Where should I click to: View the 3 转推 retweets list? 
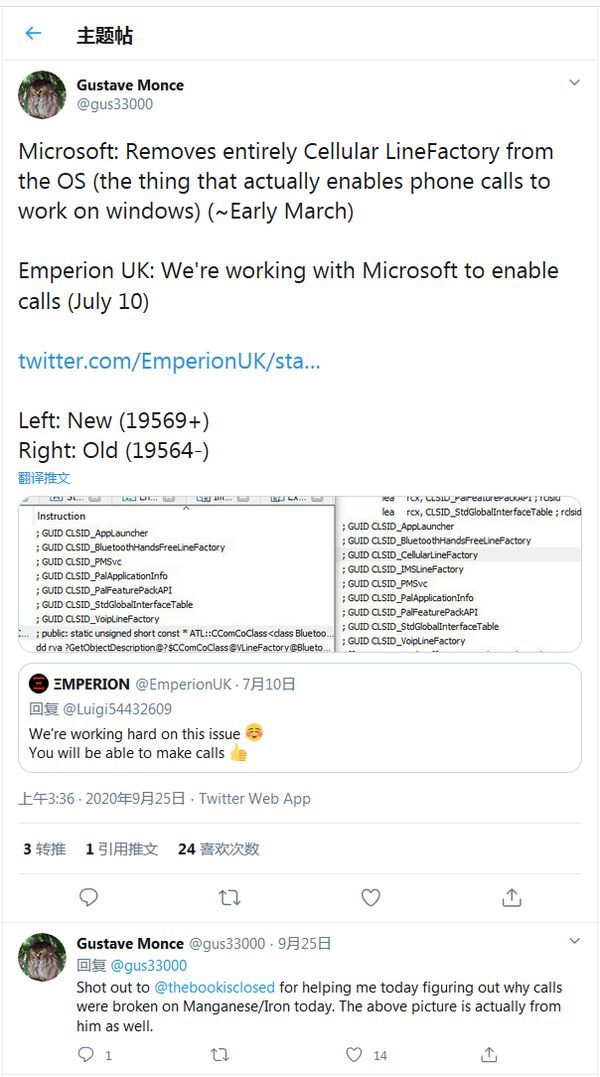click(44, 849)
